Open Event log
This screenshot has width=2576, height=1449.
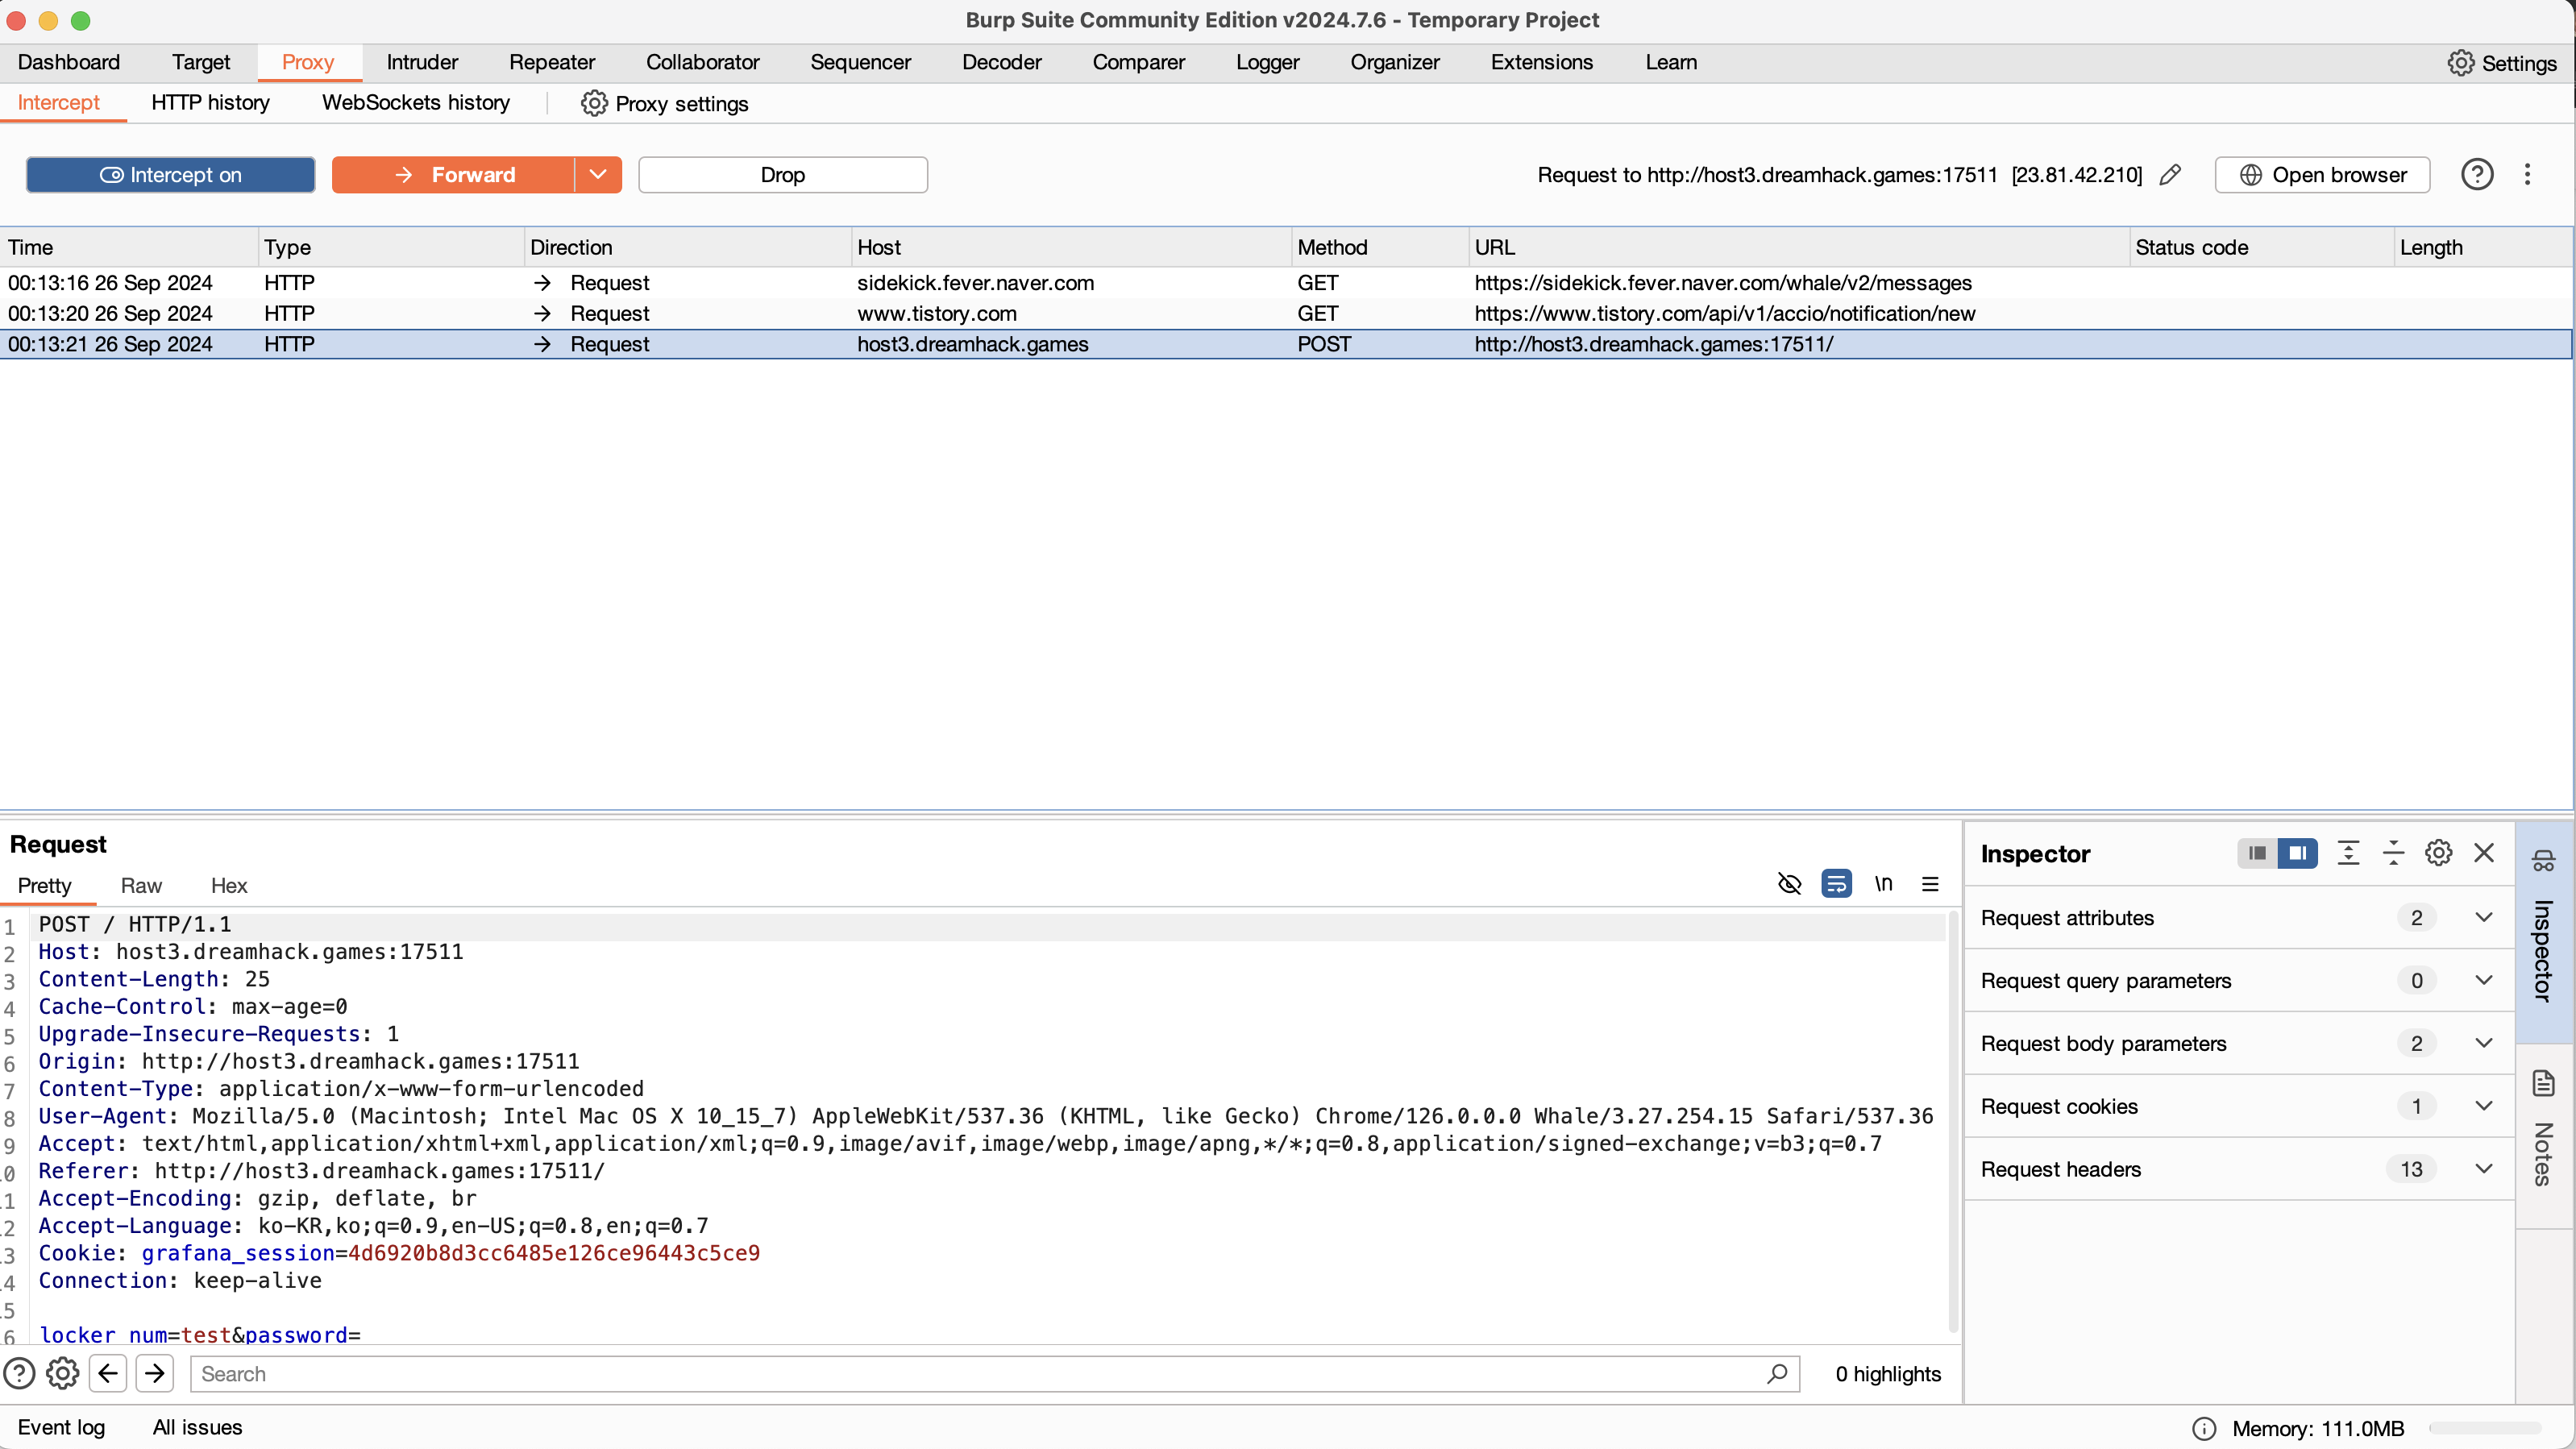tap(61, 1427)
